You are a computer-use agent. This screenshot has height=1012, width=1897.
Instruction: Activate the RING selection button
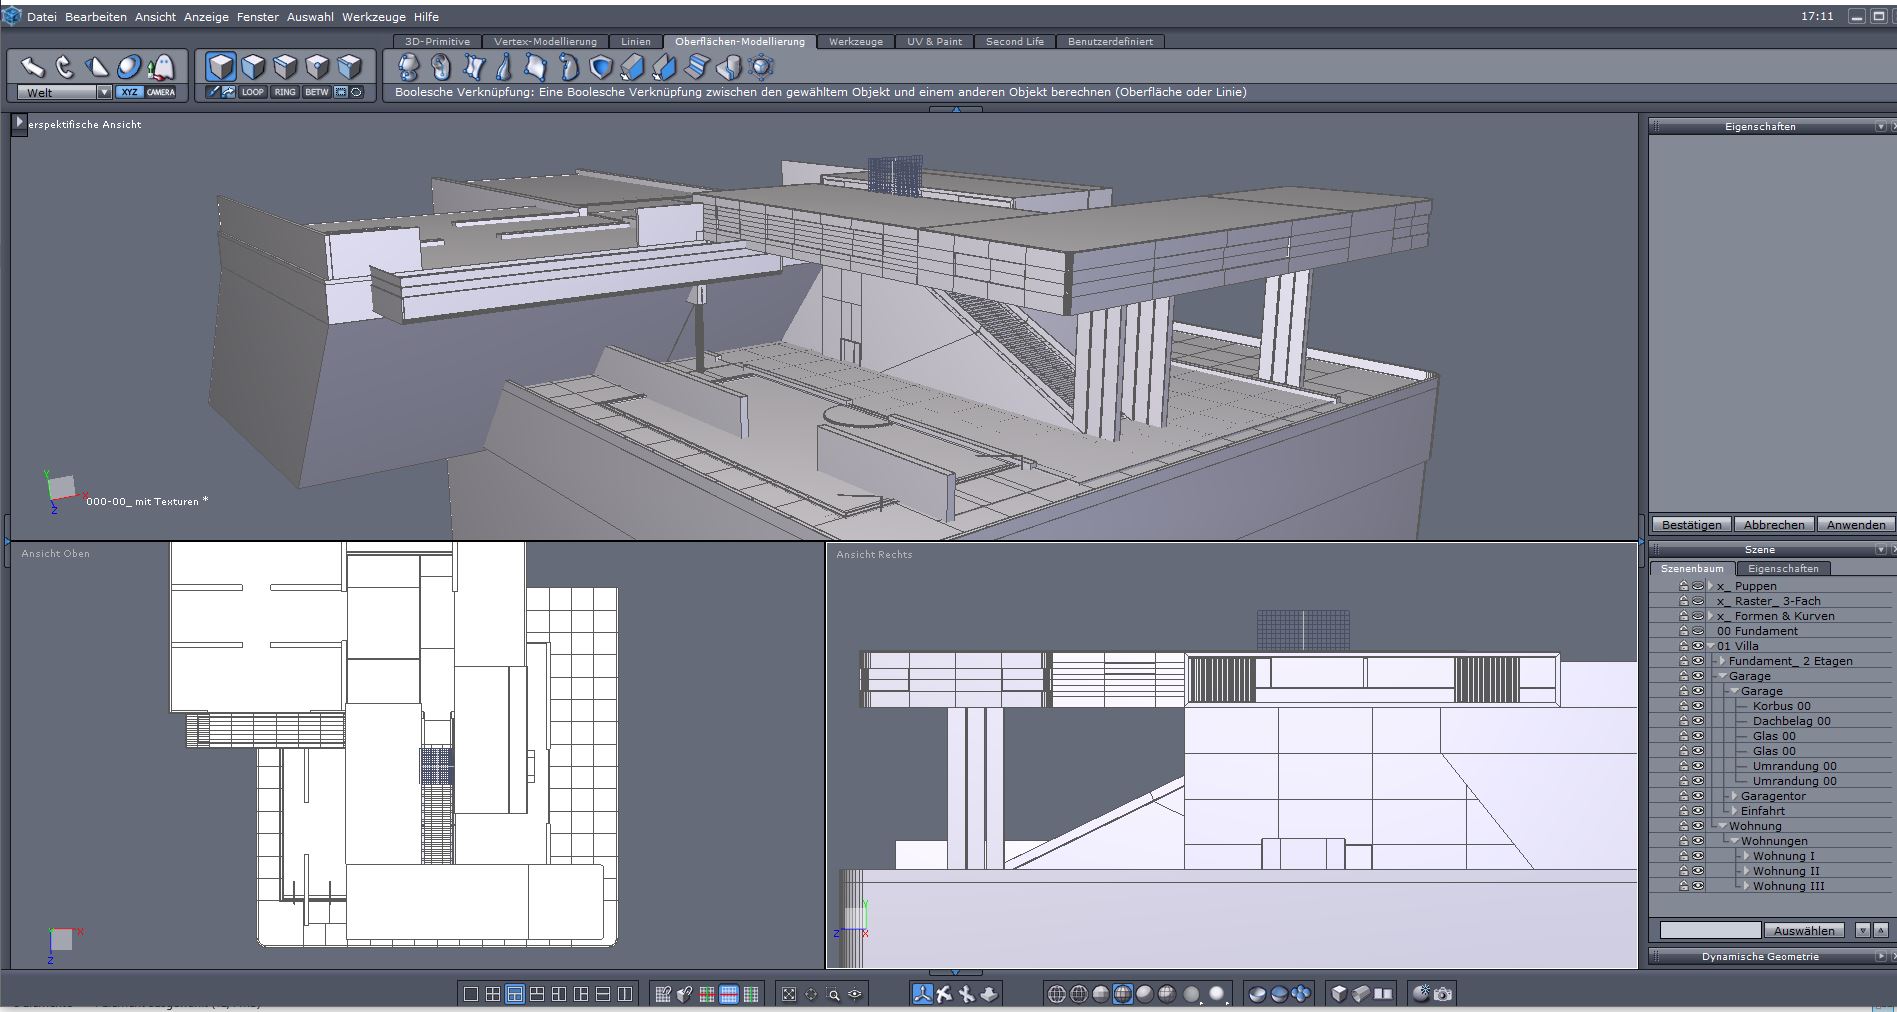pos(285,92)
